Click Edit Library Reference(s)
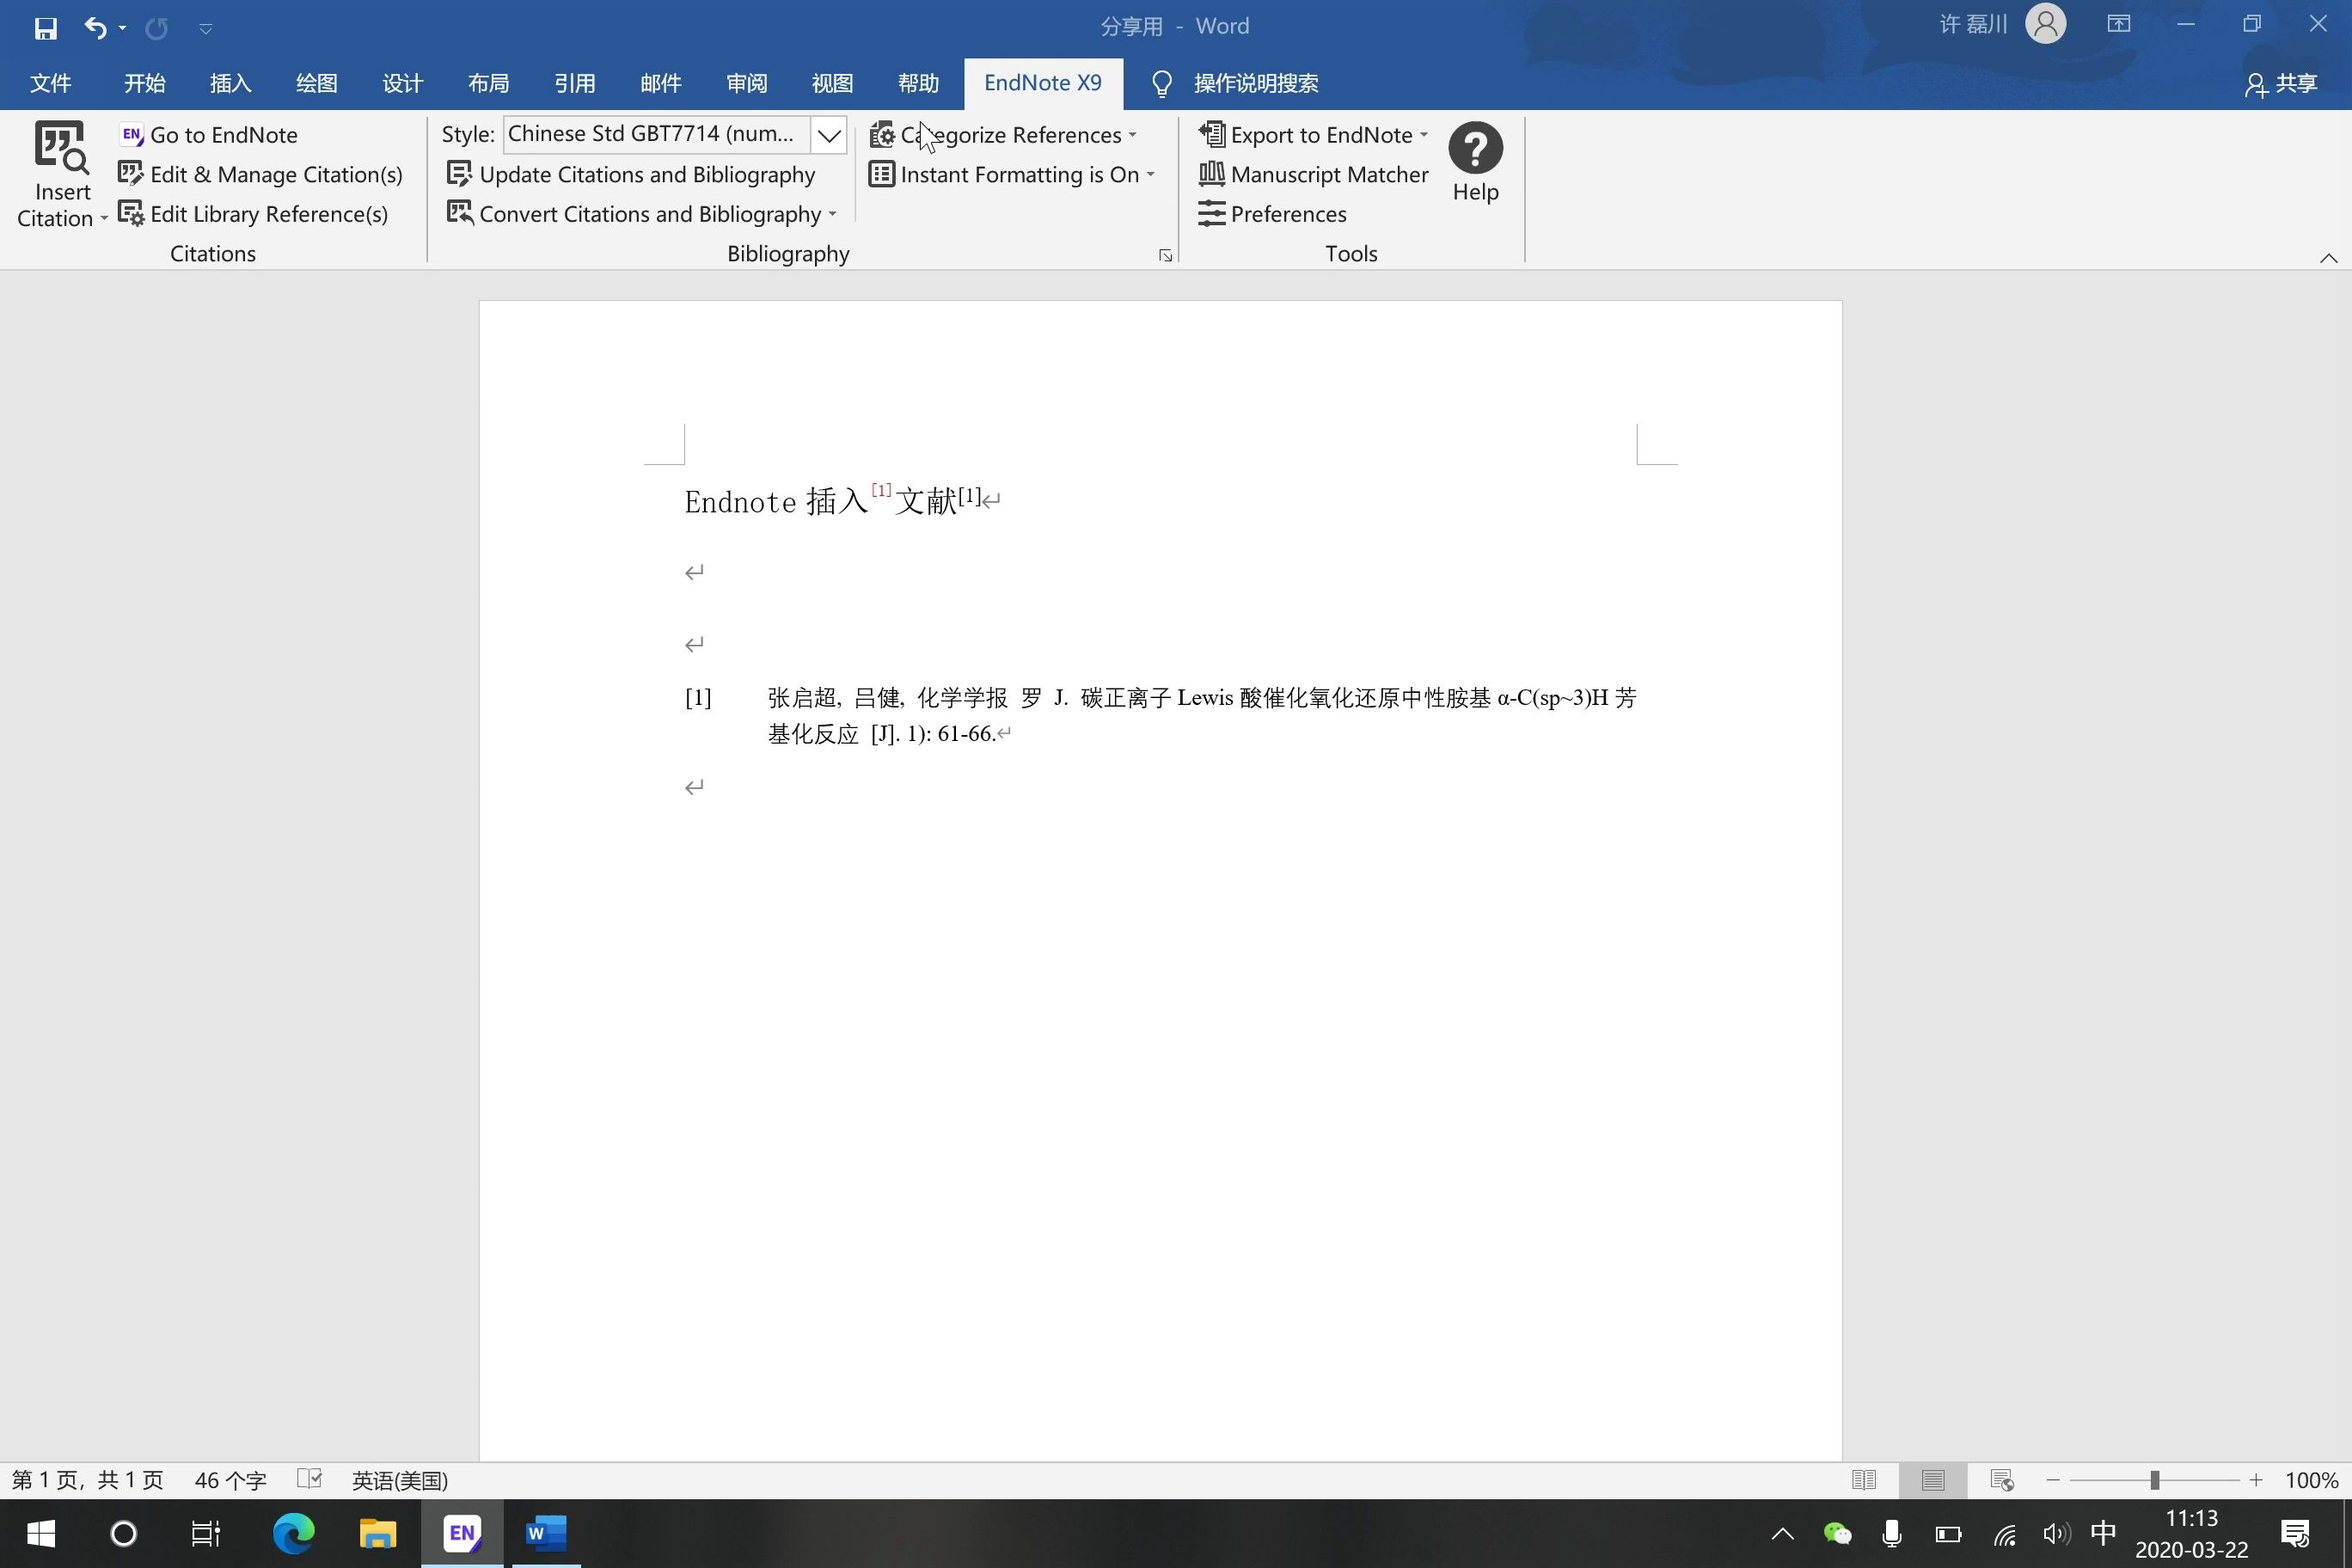 253,214
